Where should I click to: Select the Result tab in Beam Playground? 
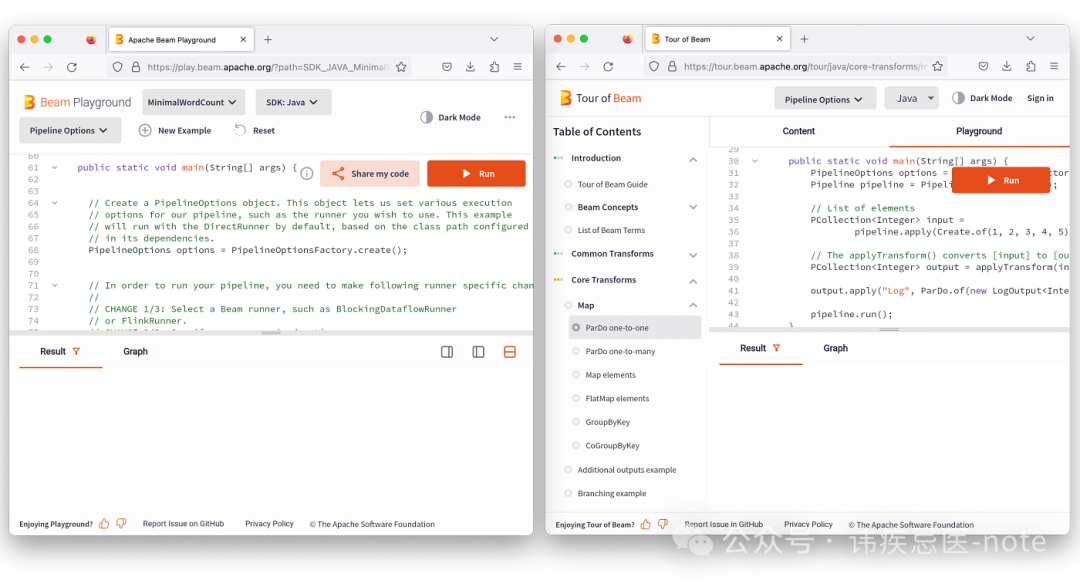click(60, 351)
